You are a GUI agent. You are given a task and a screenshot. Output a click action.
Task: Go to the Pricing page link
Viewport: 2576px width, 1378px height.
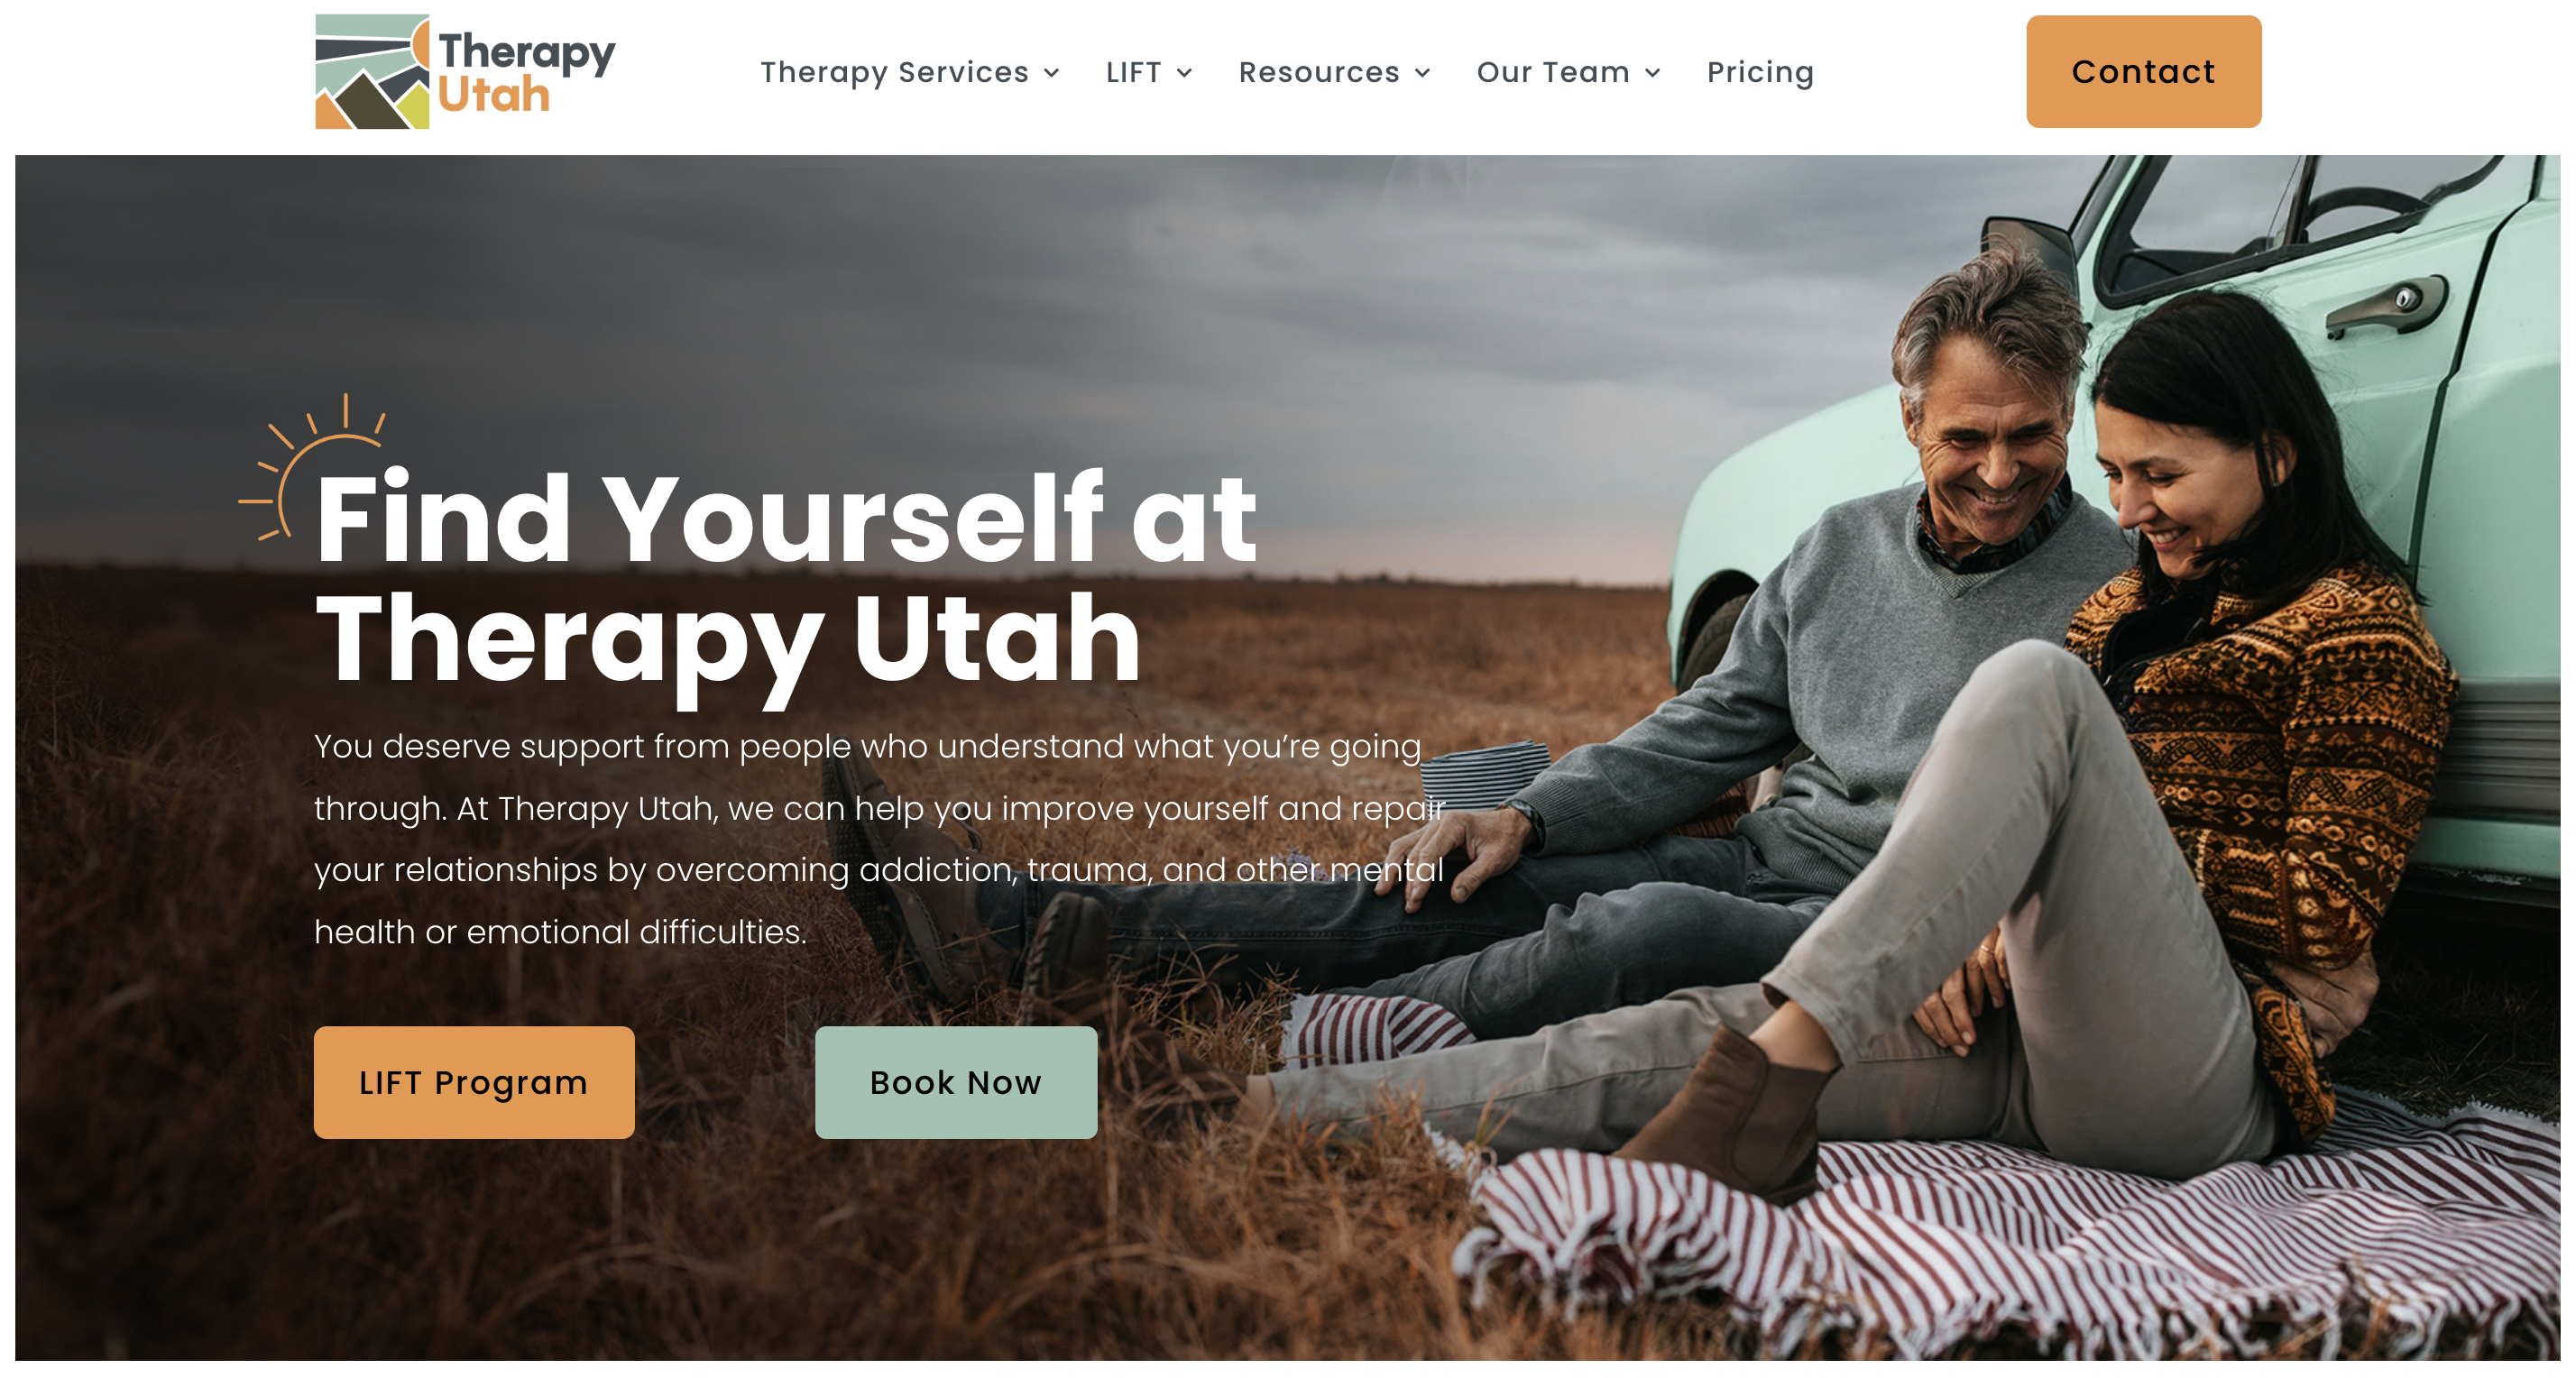(1760, 73)
